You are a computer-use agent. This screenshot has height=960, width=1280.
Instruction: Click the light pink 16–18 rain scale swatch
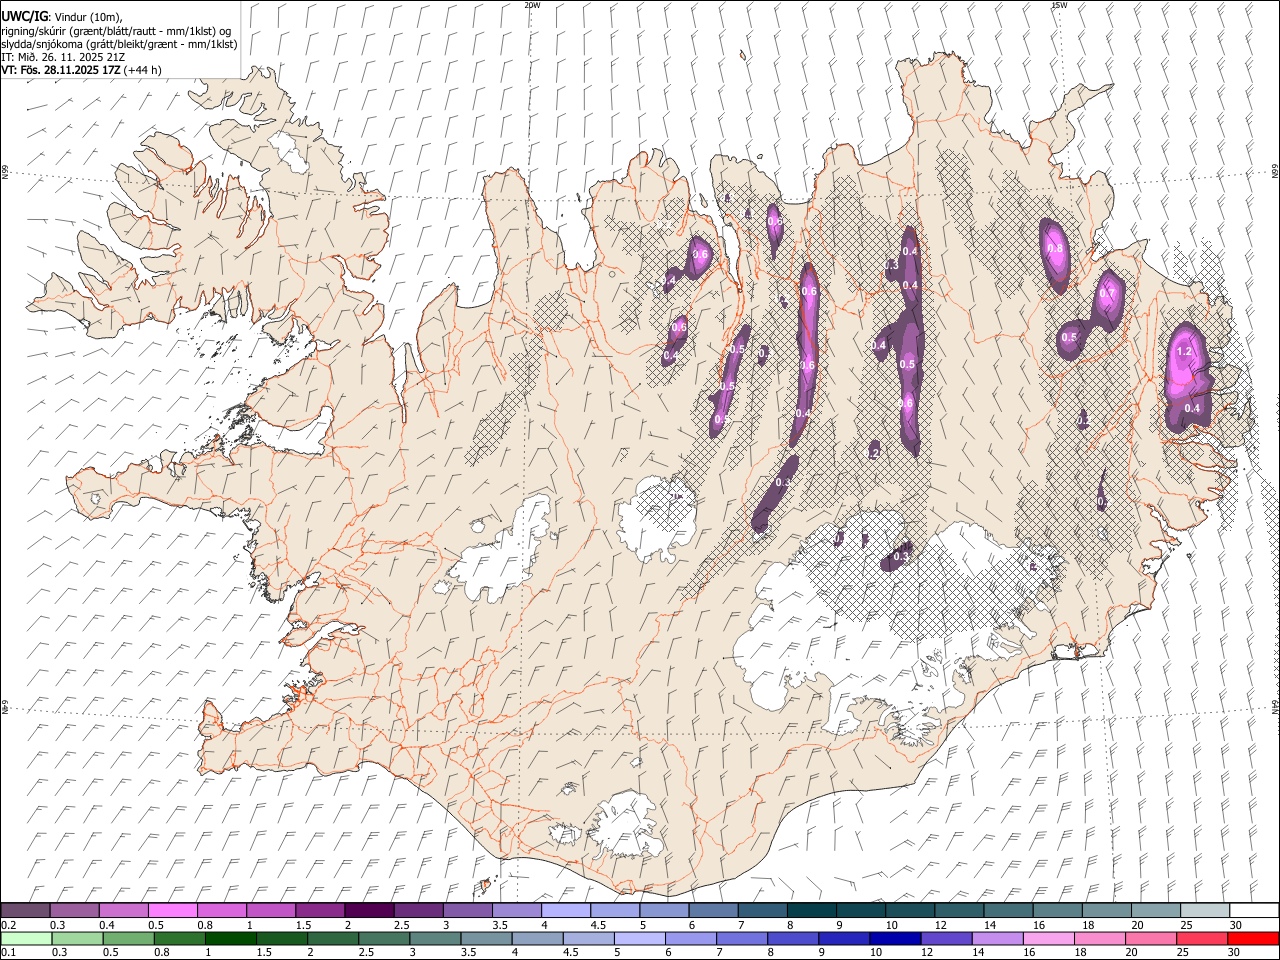click(x=1049, y=938)
